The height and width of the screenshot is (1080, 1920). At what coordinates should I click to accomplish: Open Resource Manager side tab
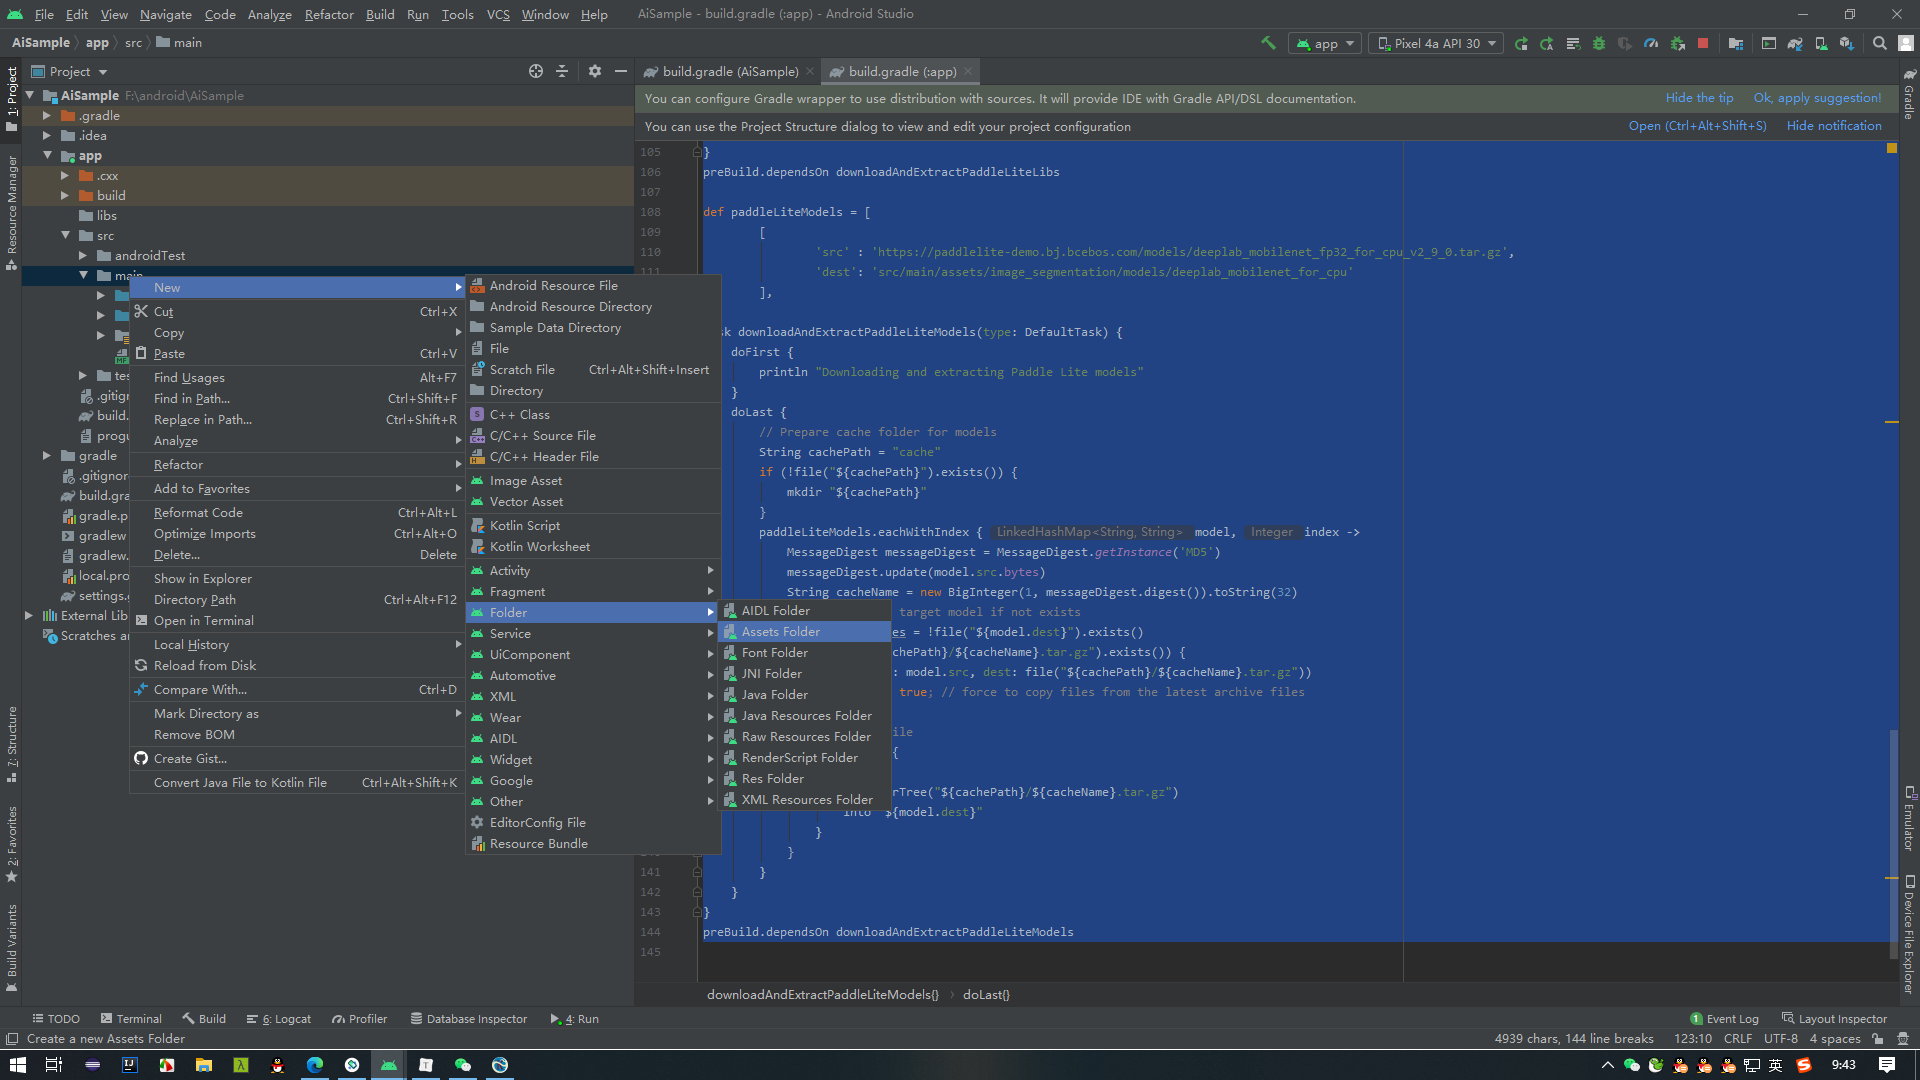12,212
